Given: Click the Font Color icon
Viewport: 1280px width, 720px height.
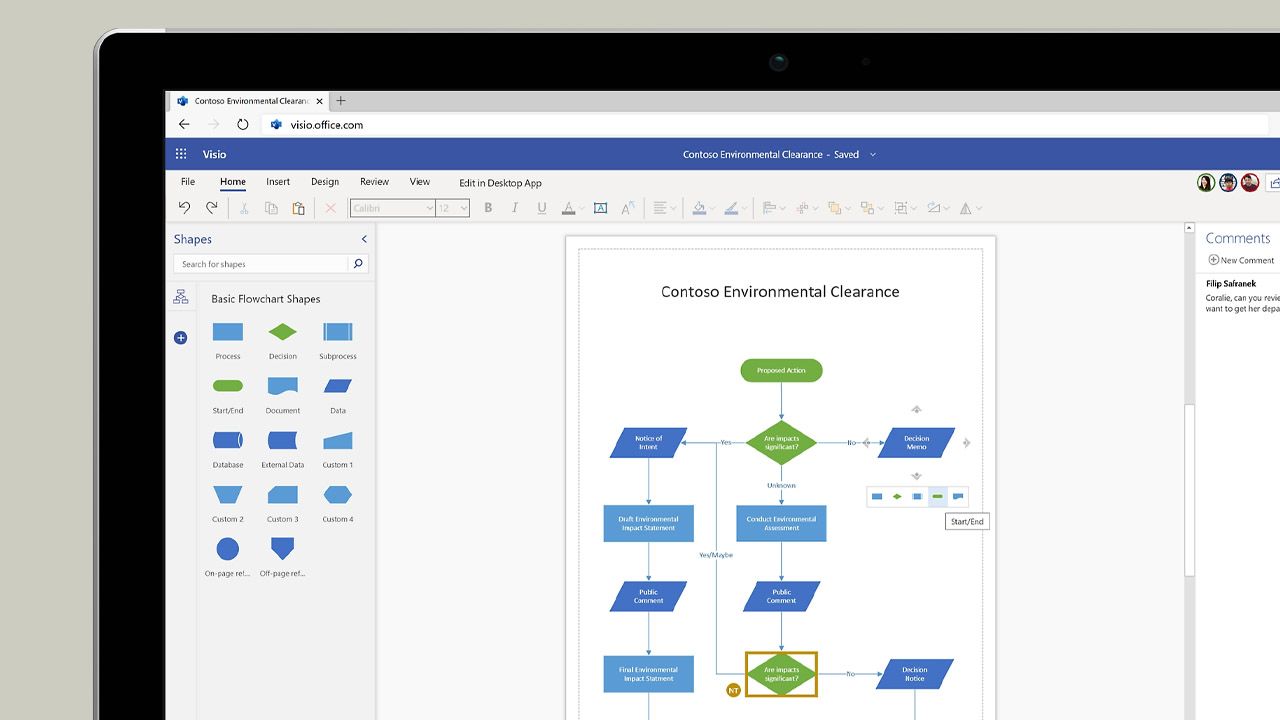Looking at the screenshot, I should (x=568, y=208).
